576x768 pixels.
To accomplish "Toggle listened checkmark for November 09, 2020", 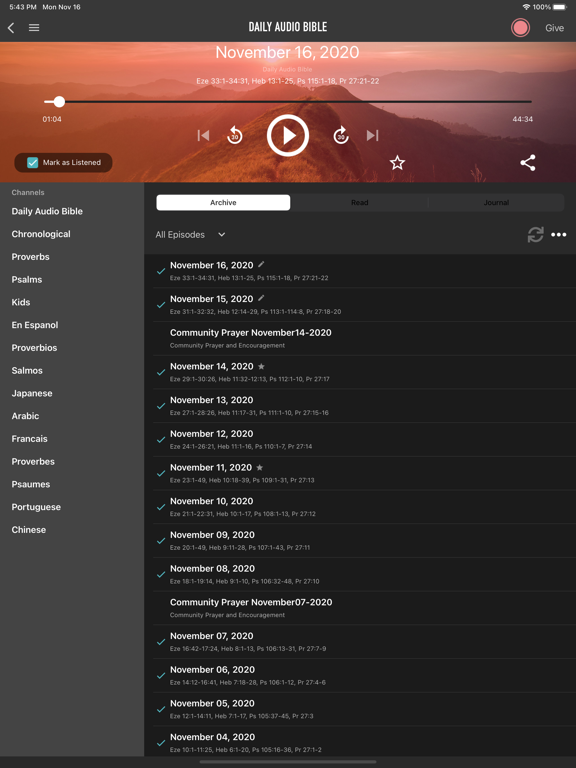I will (161, 541).
